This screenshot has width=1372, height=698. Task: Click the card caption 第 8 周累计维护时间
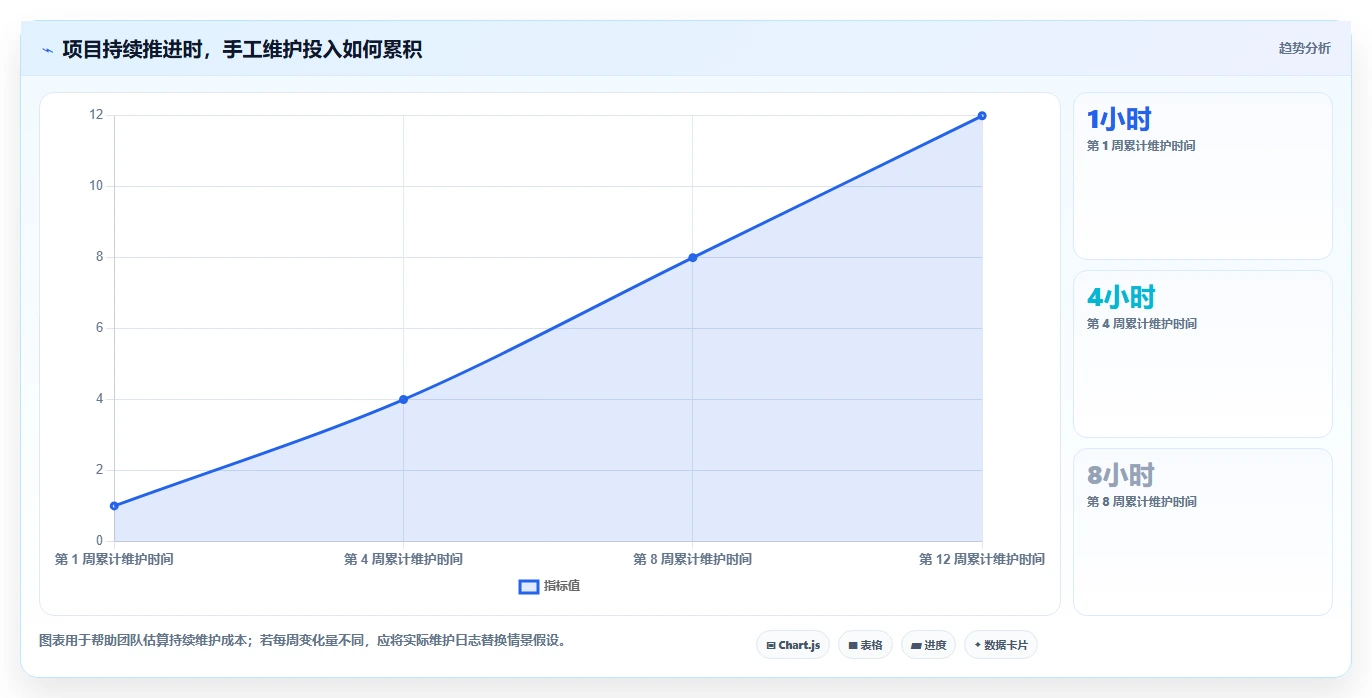coord(1142,502)
